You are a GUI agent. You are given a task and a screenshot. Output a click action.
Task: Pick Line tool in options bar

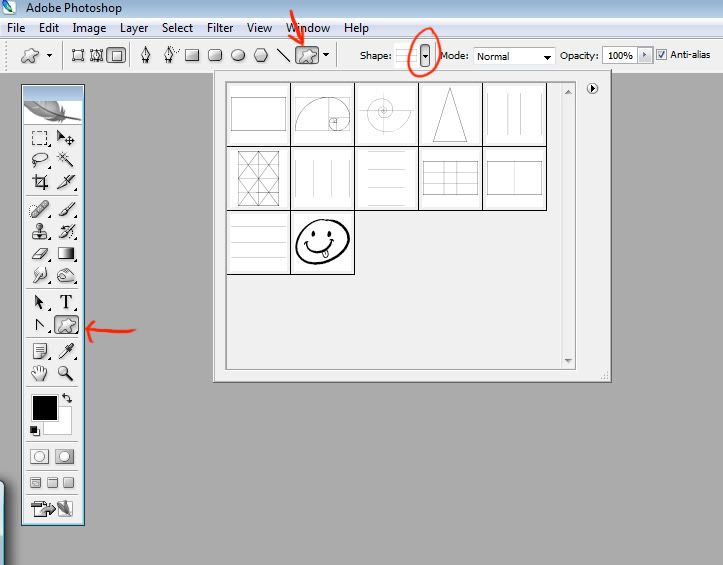[283, 56]
